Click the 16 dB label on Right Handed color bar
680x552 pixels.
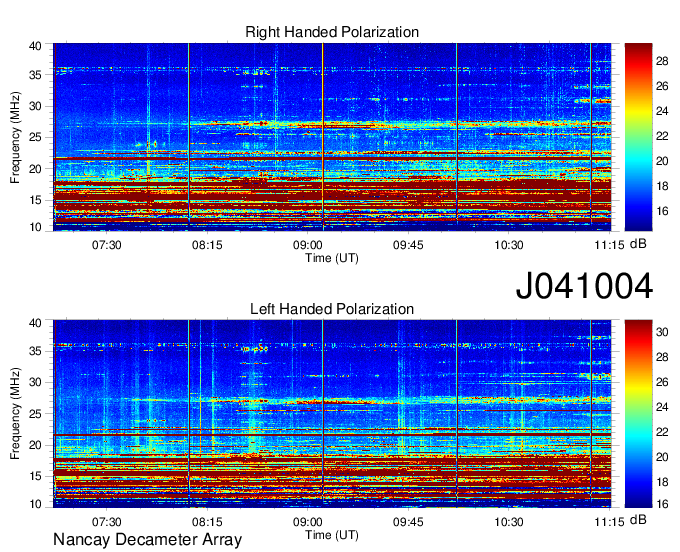click(x=662, y=211)
